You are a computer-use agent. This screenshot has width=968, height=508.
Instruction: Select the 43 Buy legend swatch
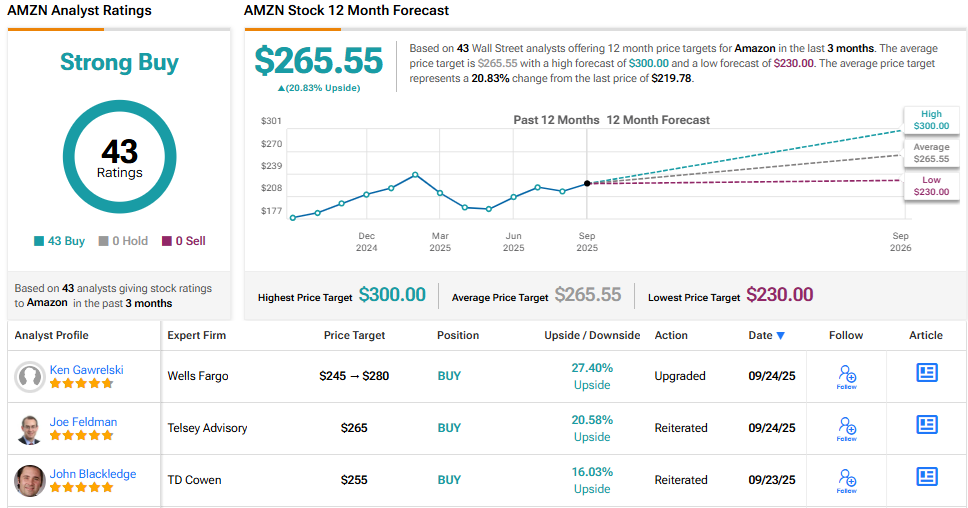tap(39, 241)
